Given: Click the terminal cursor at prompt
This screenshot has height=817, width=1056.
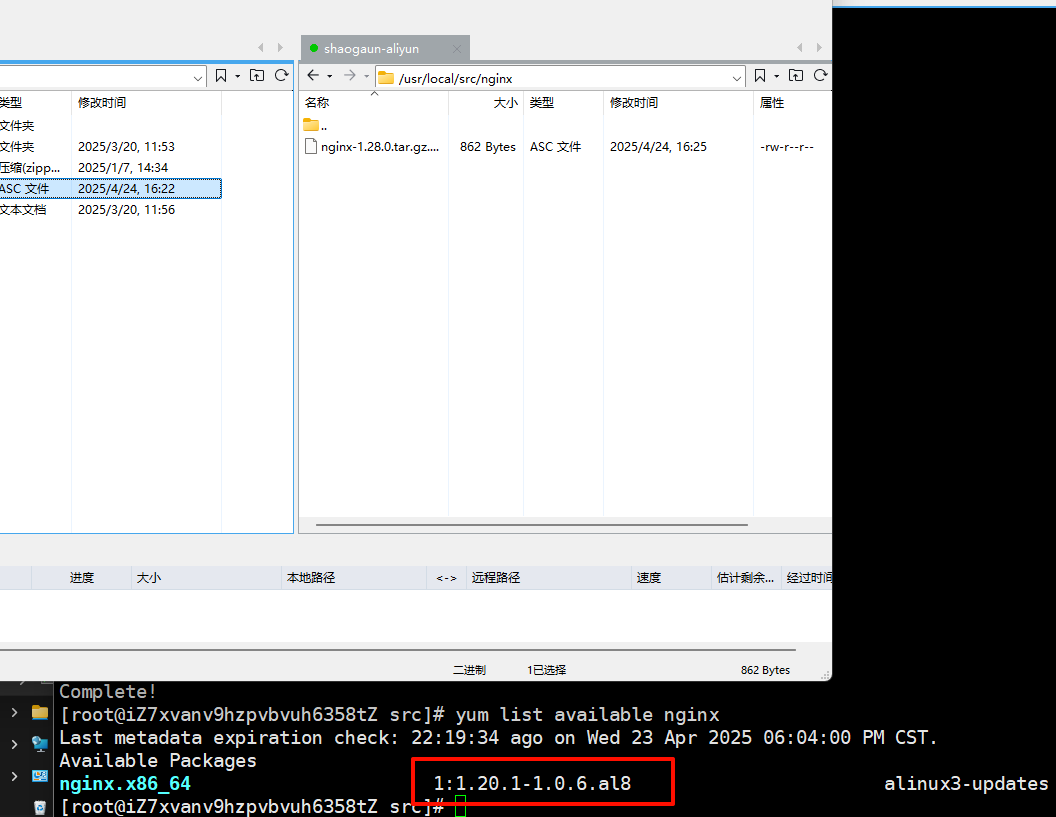Looking at the screenshot, I should [x=461, y=806].
